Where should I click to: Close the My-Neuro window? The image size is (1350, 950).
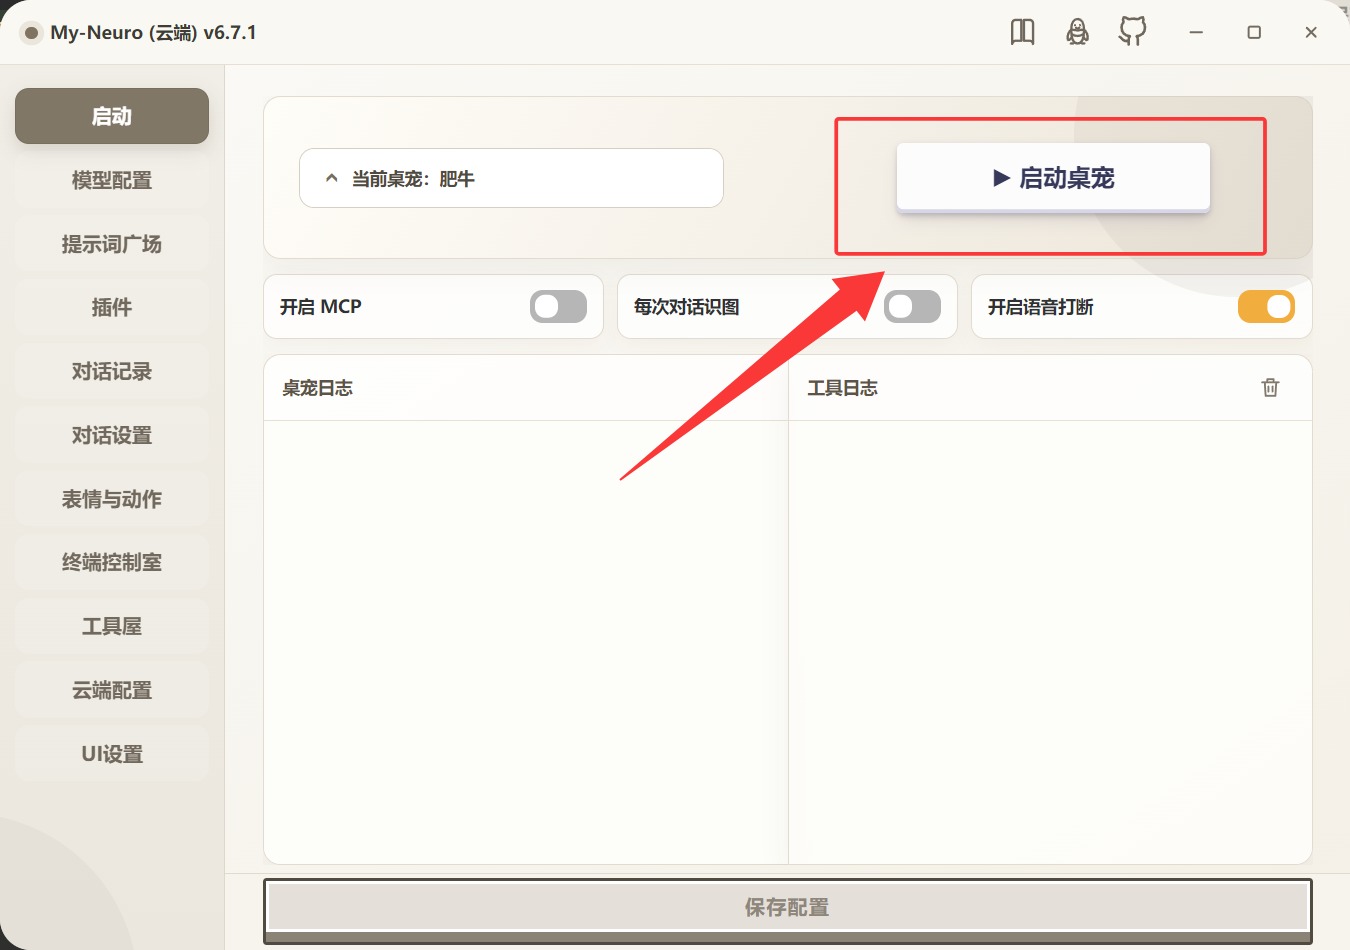pyautogui.click(x=1311, y=33)
